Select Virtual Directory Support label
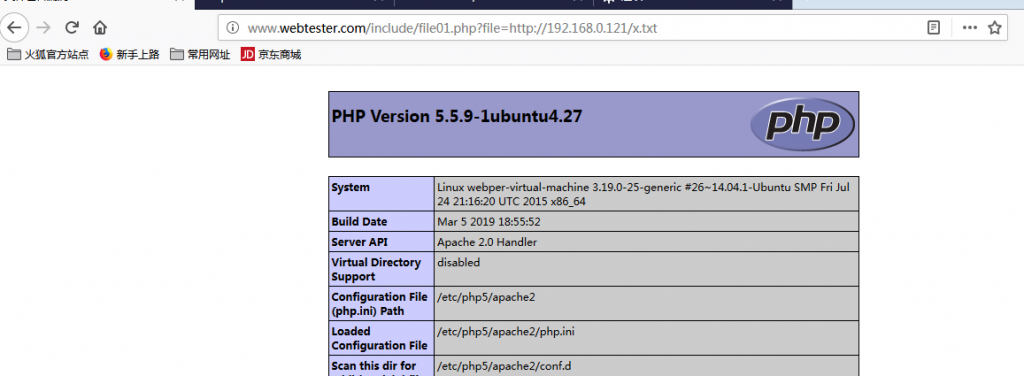The image size is (1024, 376). (x=376, y=270)
